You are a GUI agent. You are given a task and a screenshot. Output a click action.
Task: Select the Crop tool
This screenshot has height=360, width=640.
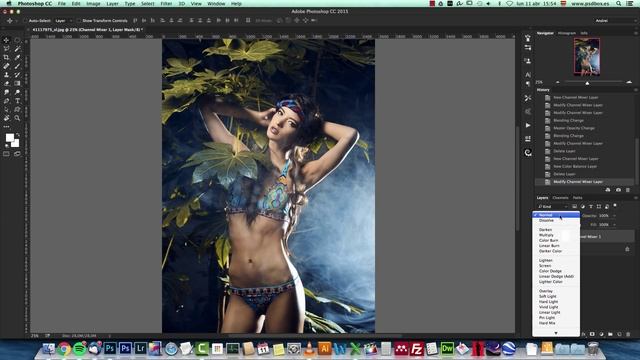pyautogui.click(x=6, y=58)
